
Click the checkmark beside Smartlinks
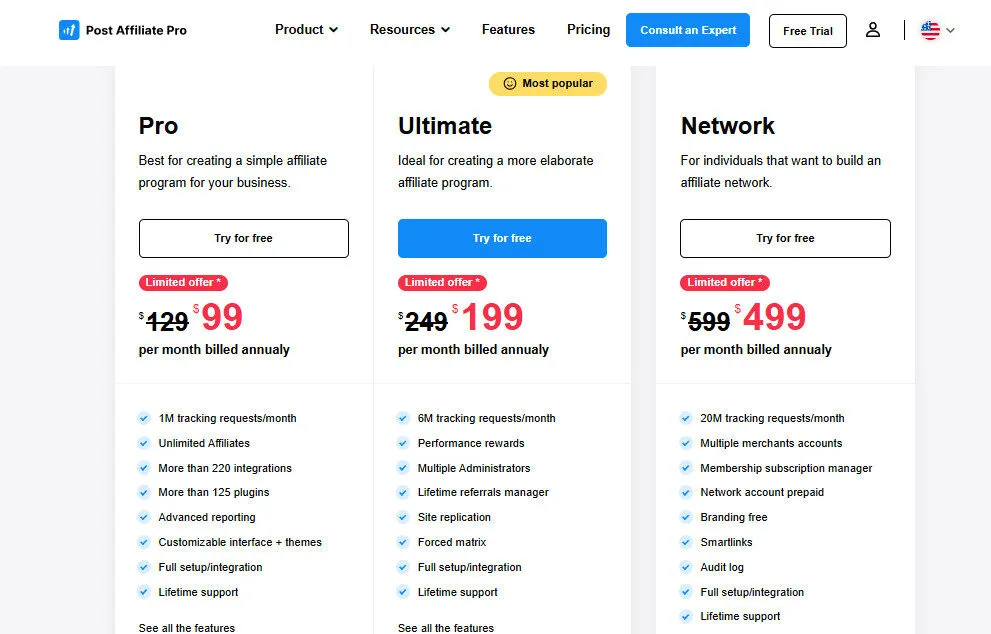click(686, 542)
